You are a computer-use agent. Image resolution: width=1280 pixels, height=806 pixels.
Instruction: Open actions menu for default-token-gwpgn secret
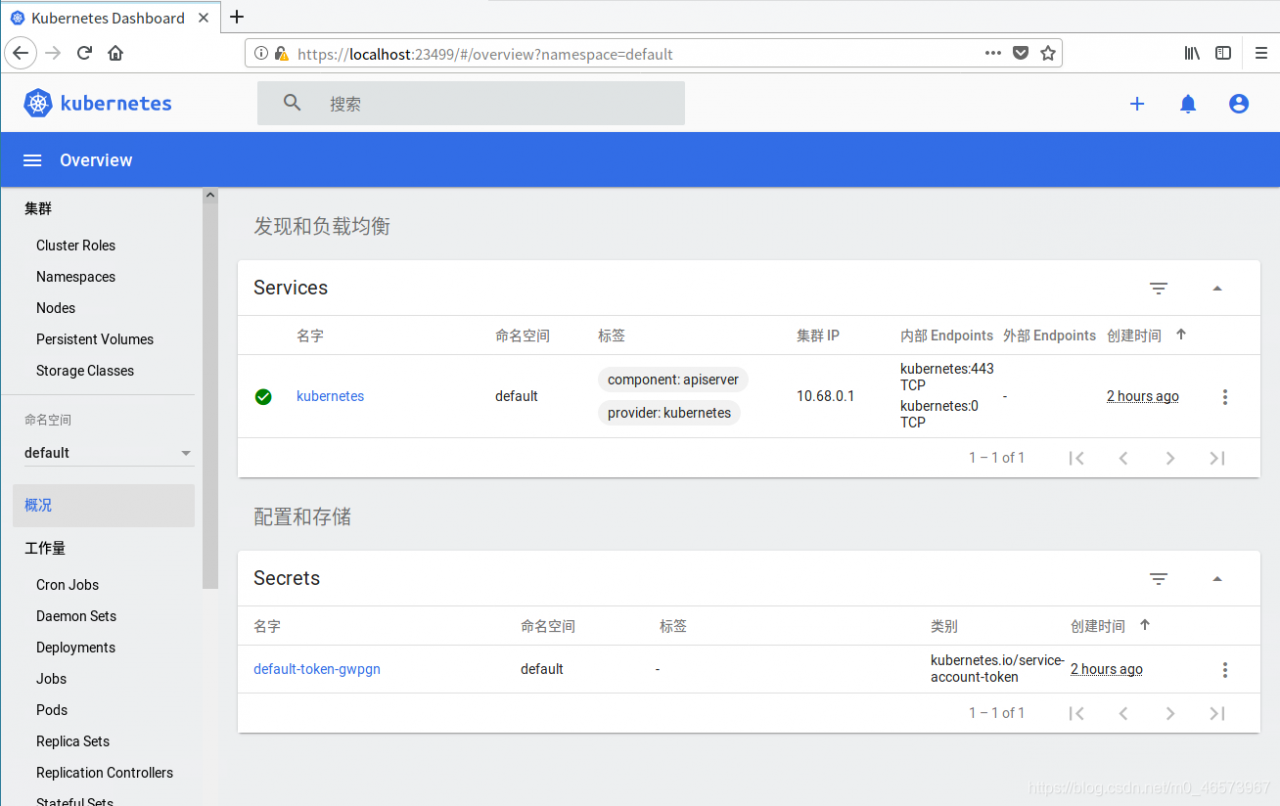[x=1225, y=670]
